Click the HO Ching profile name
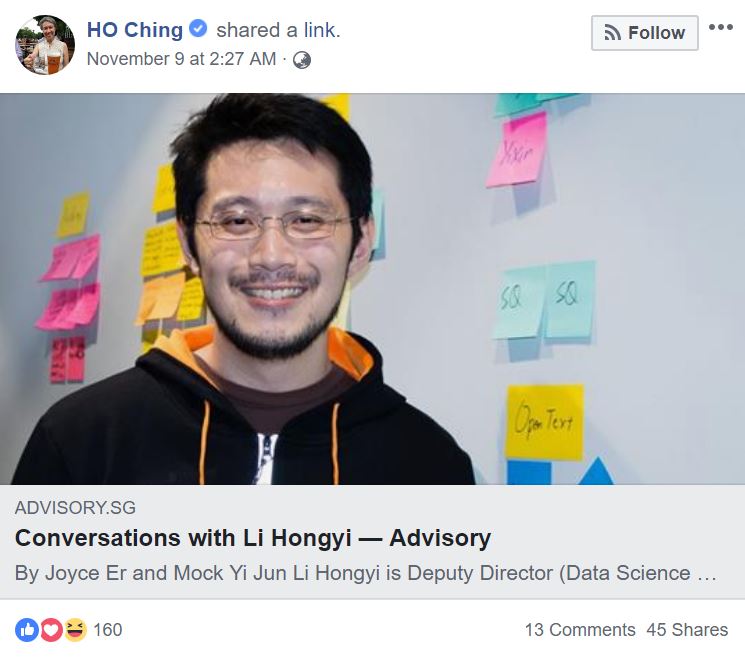The image size is (745, 657). [x=134, y=30]
